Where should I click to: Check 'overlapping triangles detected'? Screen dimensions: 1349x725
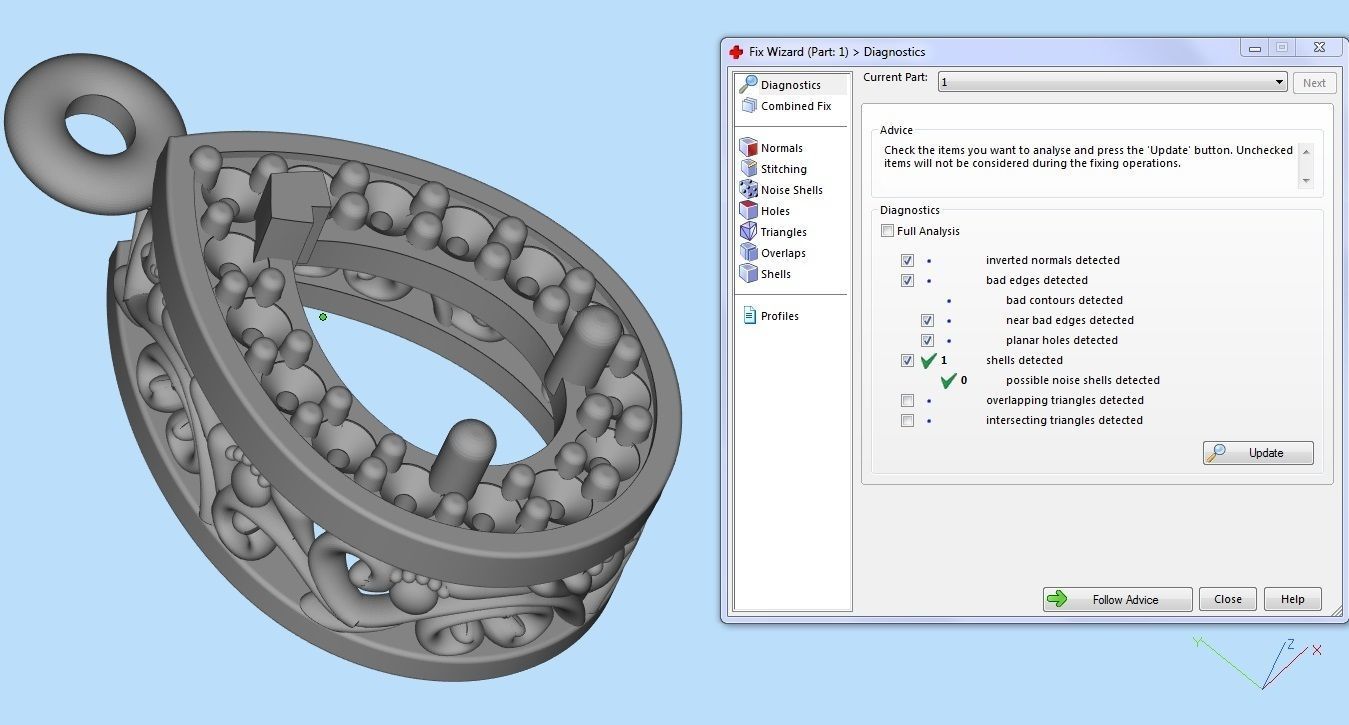click(x=907, y=400)
